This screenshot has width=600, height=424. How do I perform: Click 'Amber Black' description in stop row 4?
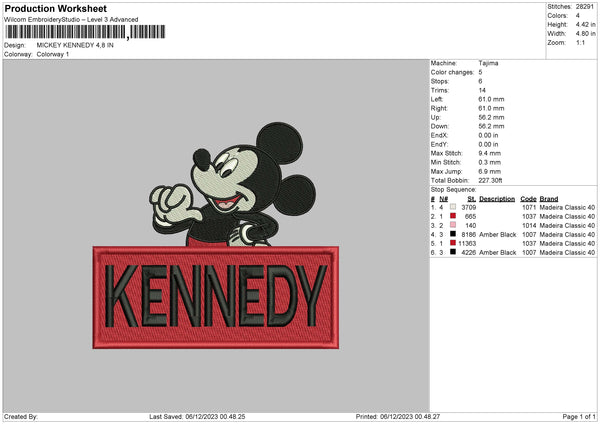(x=498, y=235)
